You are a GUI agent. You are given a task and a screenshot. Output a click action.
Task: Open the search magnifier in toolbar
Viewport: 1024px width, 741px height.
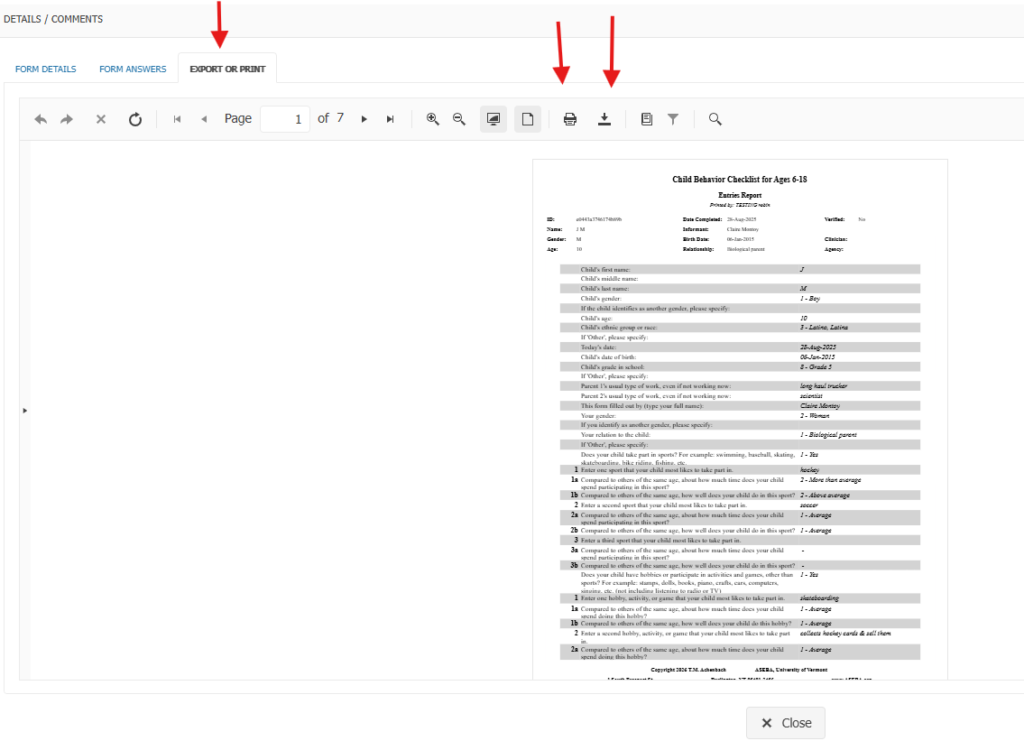715,119
